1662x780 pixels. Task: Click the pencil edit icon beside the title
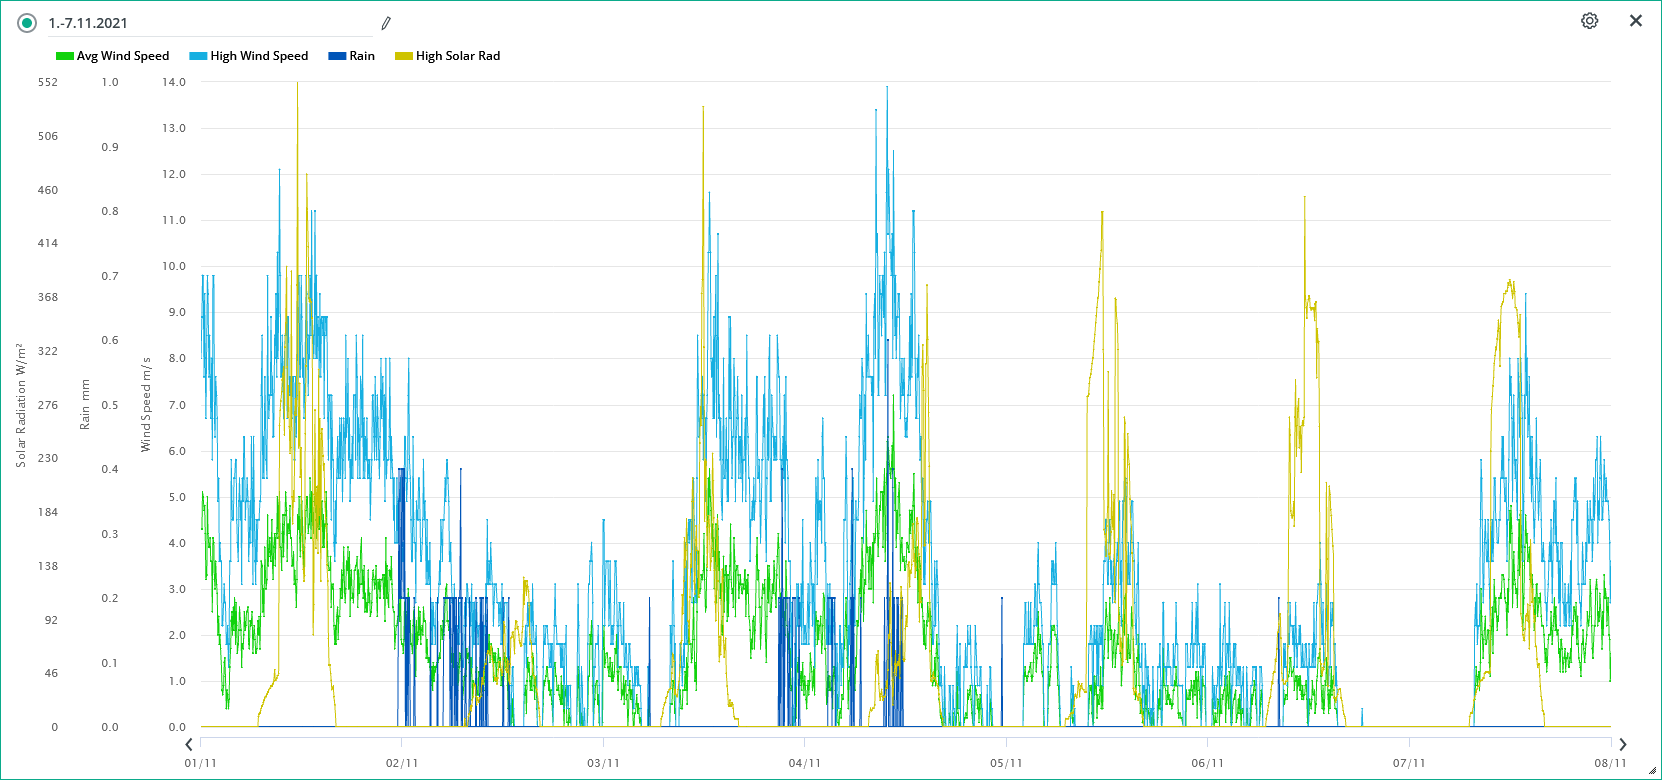click(x=386, y=23)
